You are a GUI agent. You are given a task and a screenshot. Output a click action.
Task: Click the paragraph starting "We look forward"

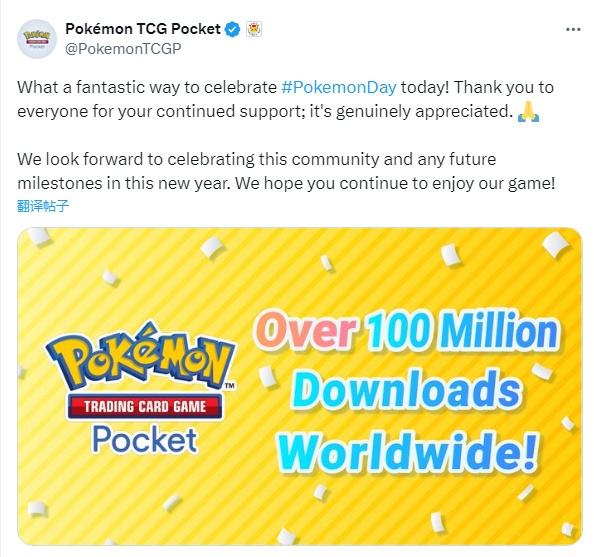click(286, 171)
